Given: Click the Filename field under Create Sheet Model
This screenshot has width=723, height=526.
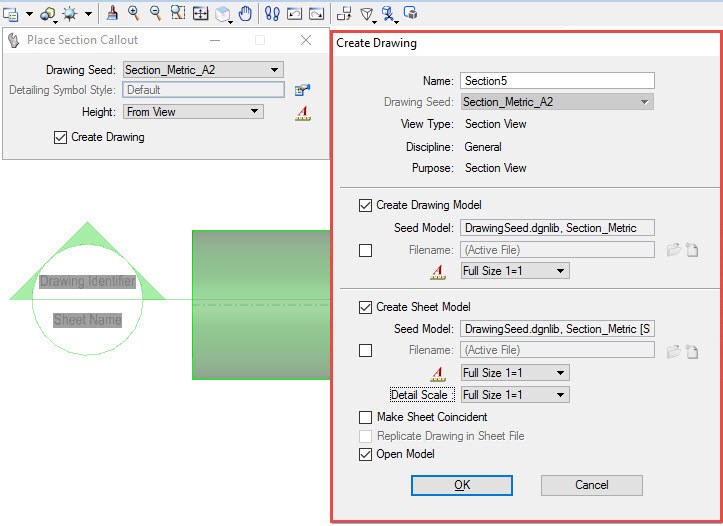Looking at the screenshot, I should [x=557, y=350].
